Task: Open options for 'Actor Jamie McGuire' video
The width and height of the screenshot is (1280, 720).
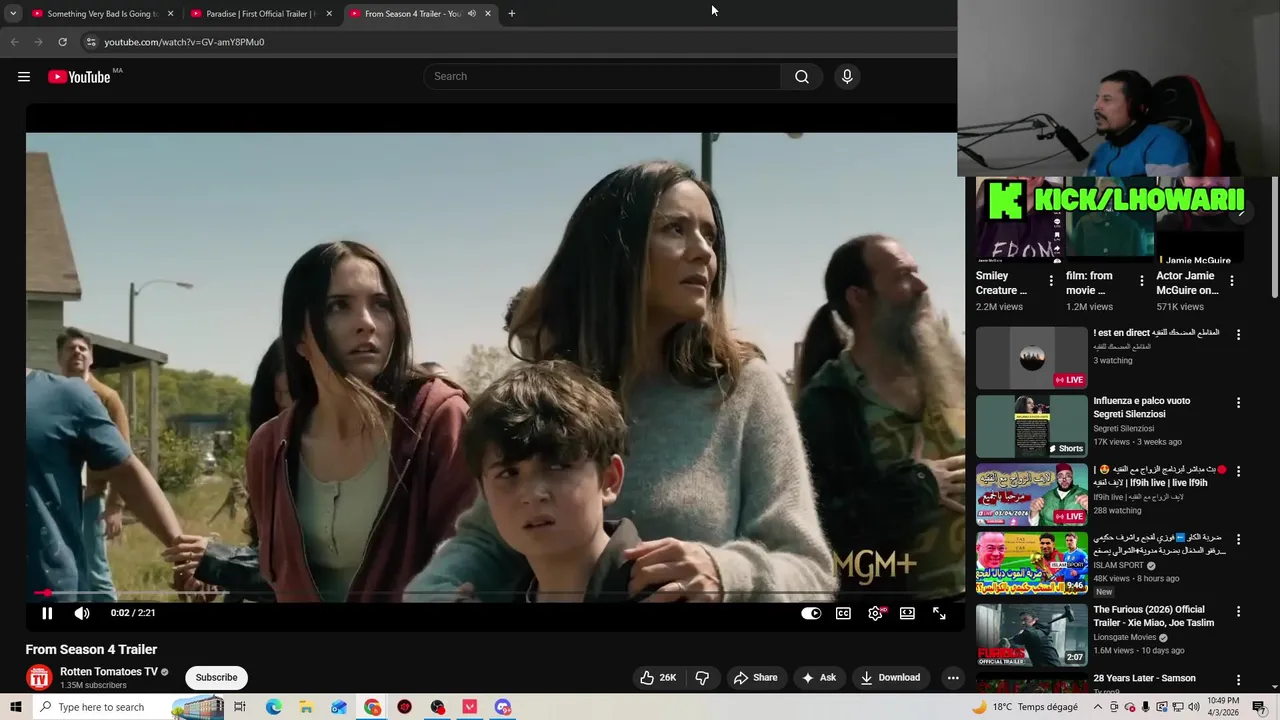Action: (x=1231, y=281)
